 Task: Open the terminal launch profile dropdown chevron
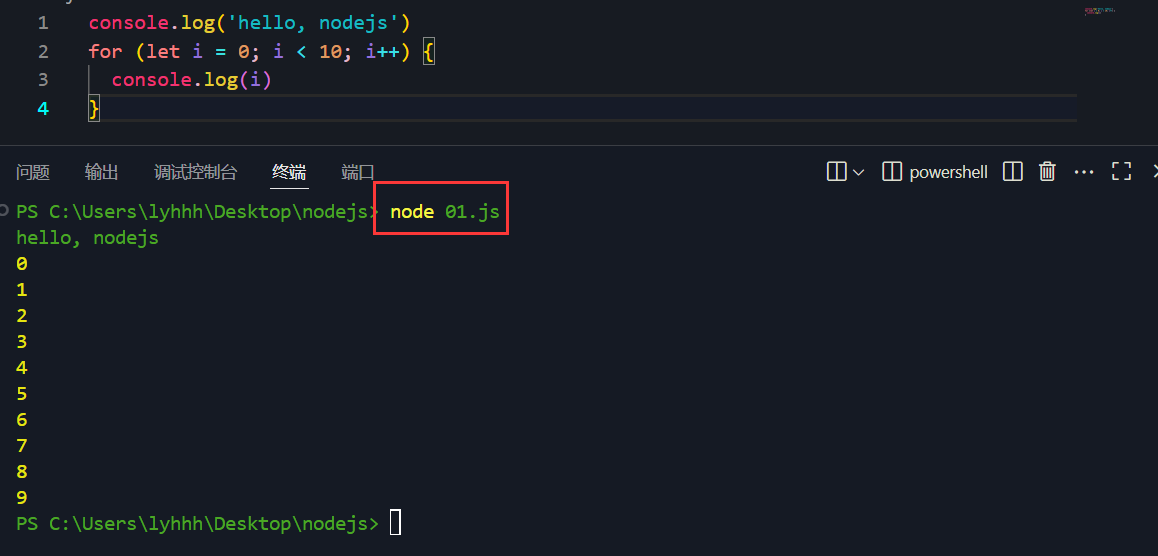(x=858, y=173)
